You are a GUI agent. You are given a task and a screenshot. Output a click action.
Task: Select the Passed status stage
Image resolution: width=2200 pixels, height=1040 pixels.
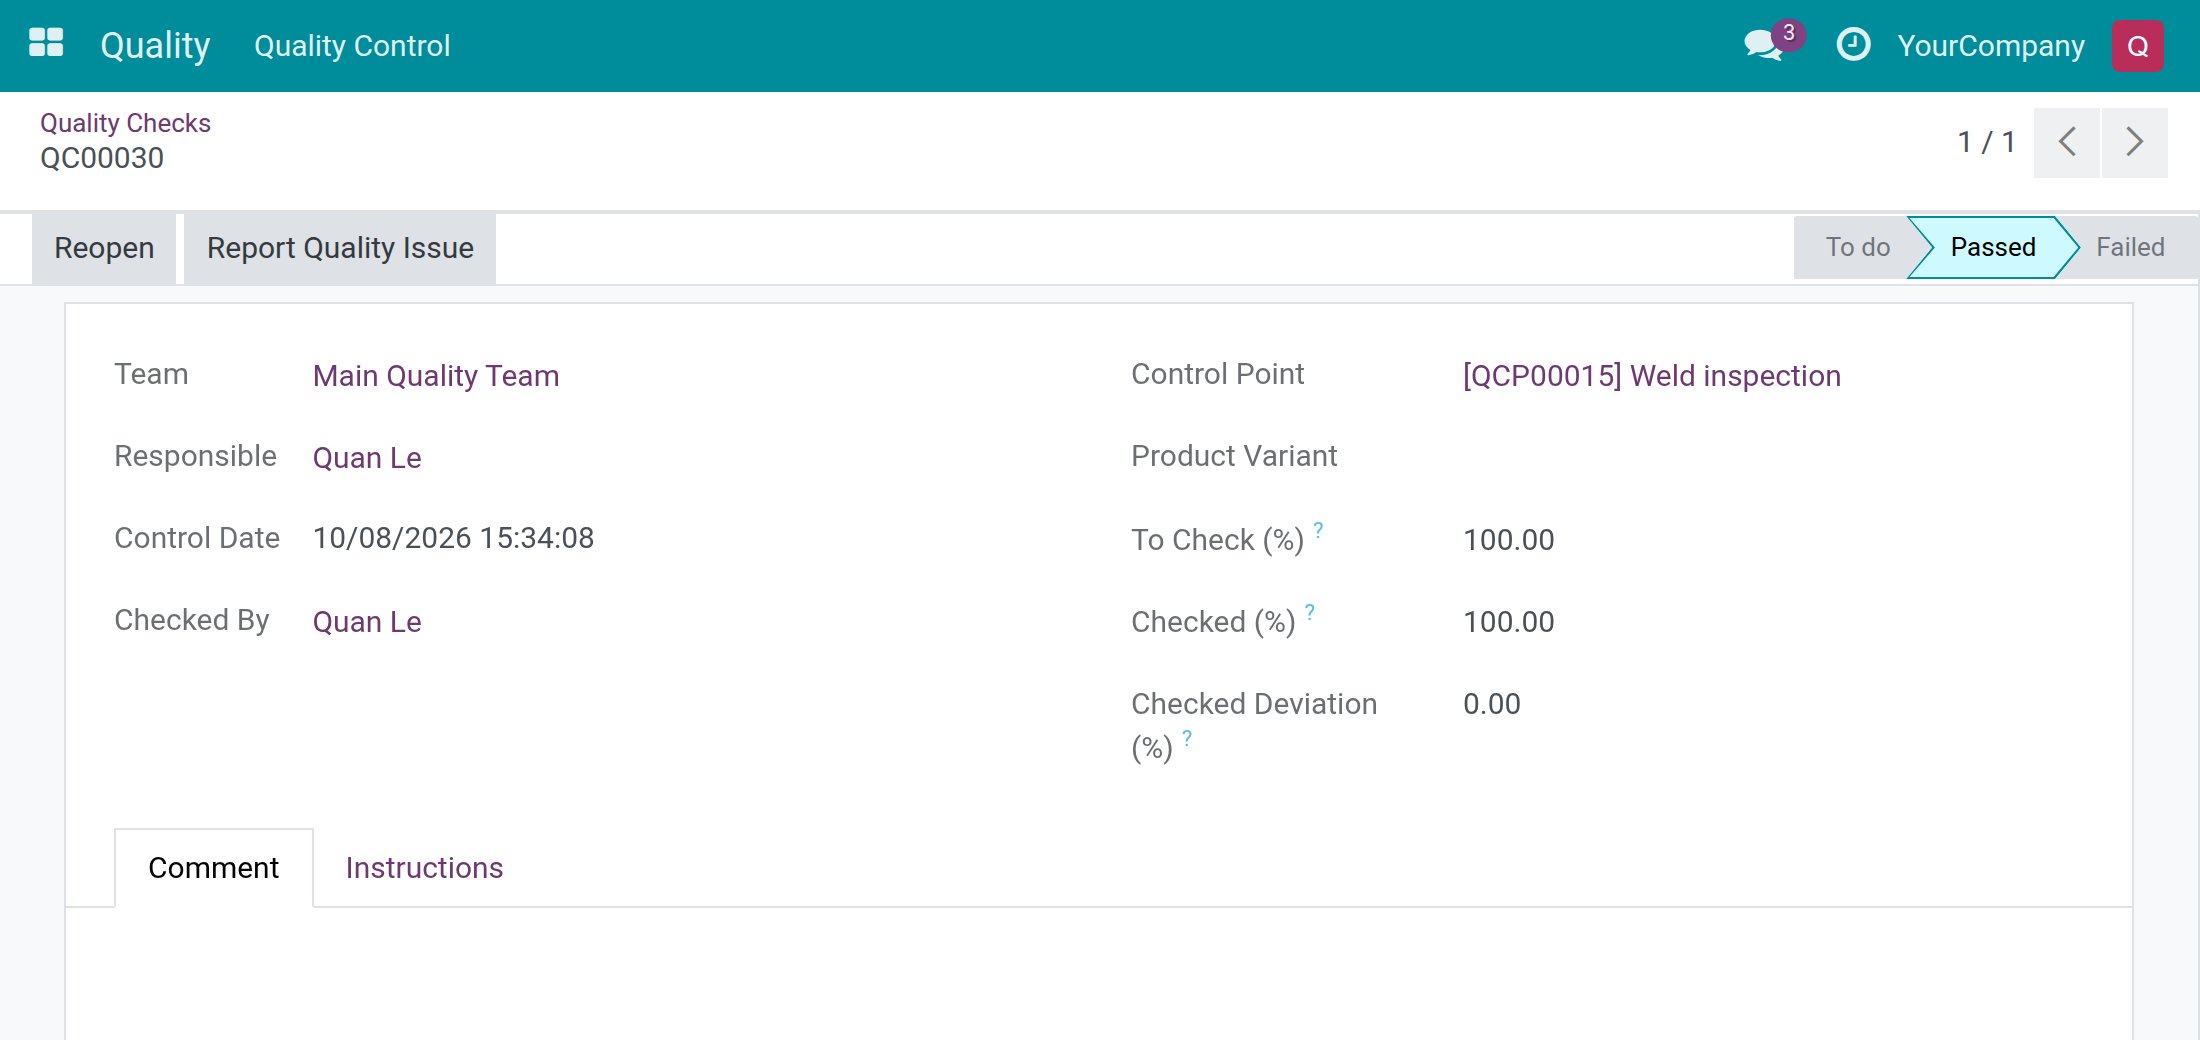click(x=1992, y=247)
